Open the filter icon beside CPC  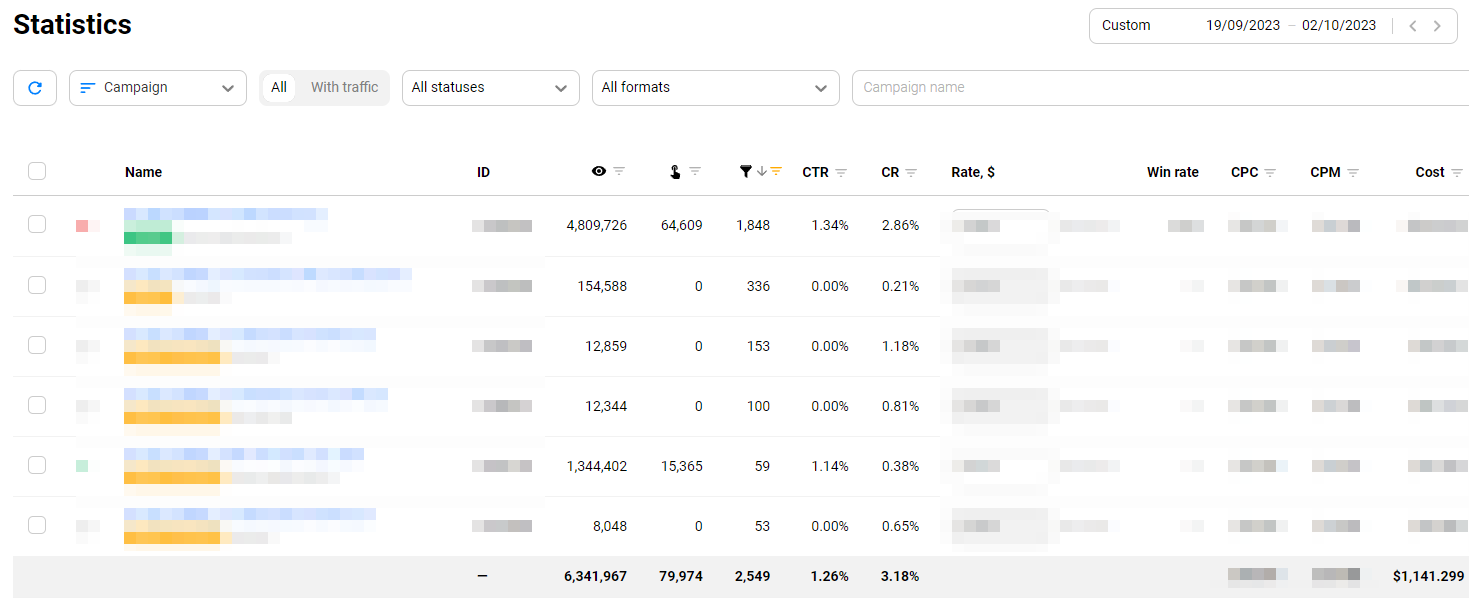(x=1270, y=173)
